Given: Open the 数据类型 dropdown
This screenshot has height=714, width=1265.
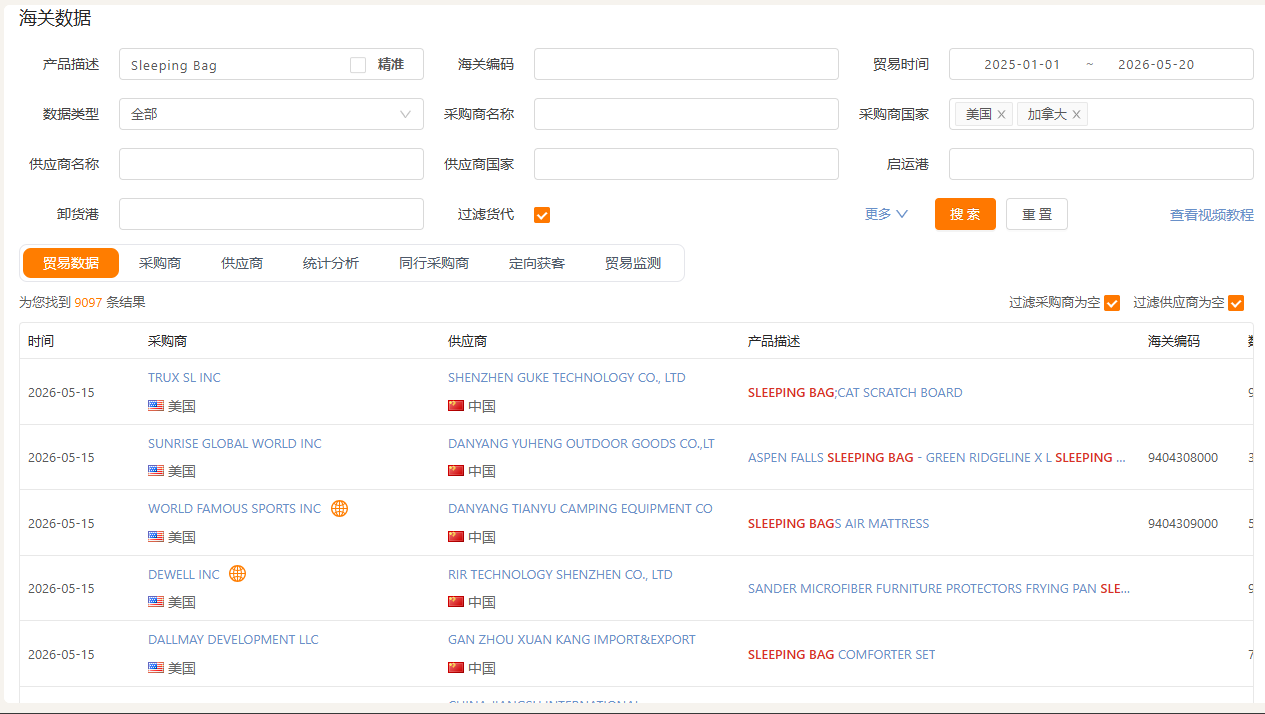Looking at the screenshot, I should tap(271, 114).
